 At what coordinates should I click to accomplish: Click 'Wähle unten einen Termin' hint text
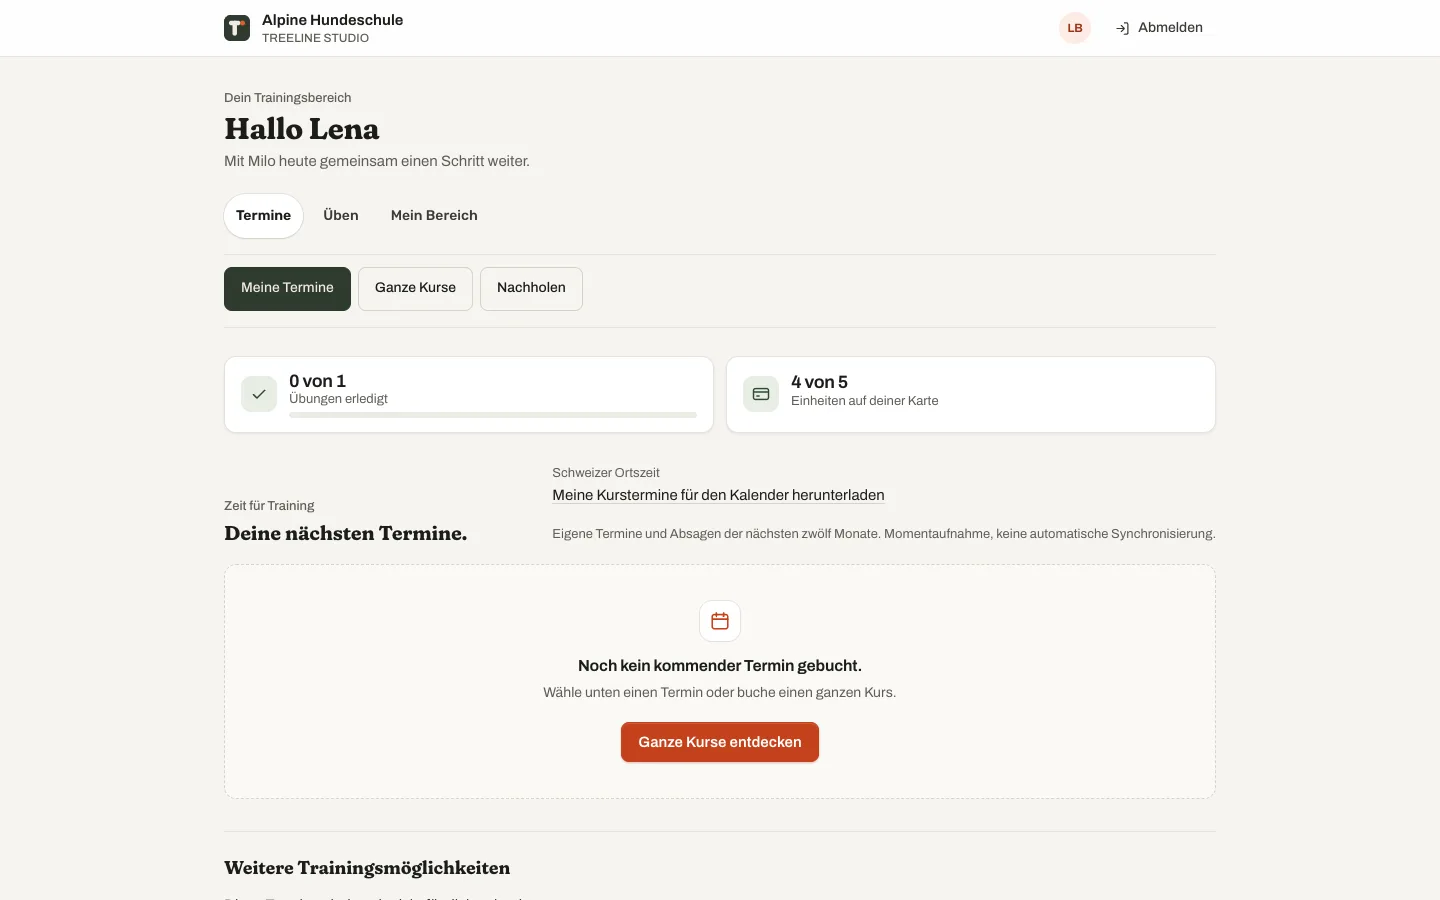click(720, 692)
